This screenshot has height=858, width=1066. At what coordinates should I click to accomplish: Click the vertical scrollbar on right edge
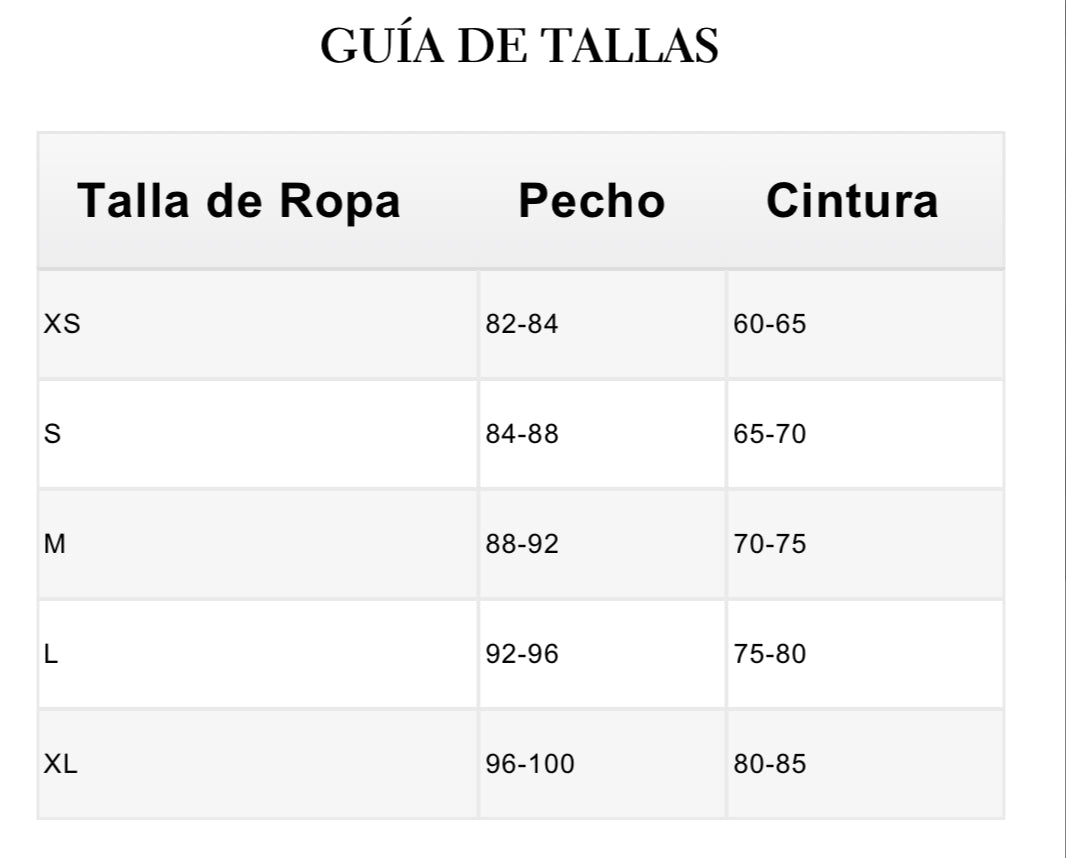point(1064,429)
